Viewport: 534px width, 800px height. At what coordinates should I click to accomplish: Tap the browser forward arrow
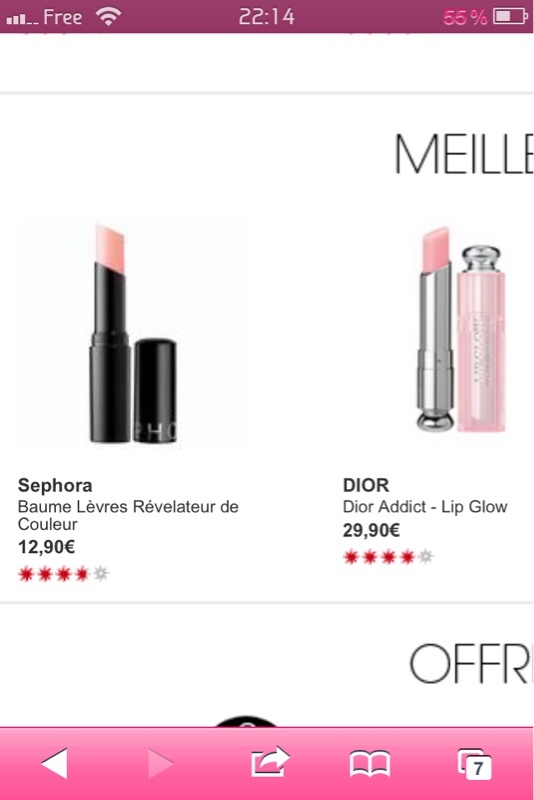[161, 763]
